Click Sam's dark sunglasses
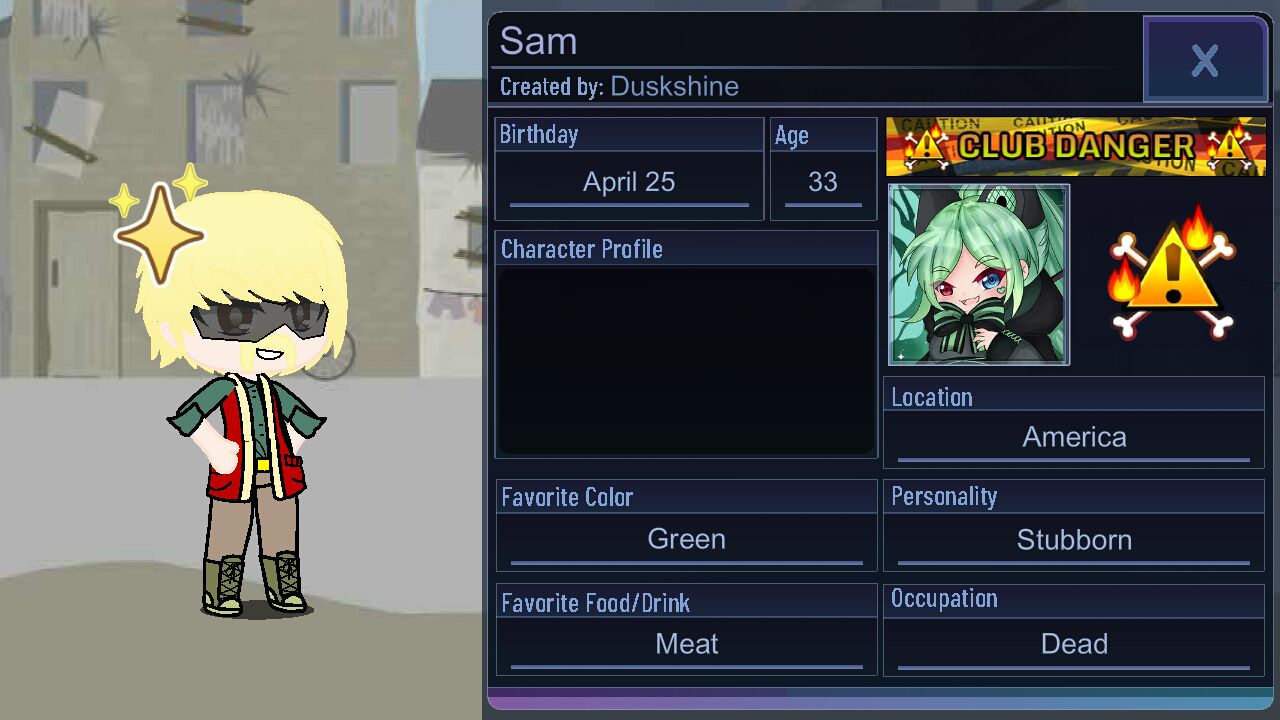Viewport: 1280px width, 720px height. [x=259, y=320]
